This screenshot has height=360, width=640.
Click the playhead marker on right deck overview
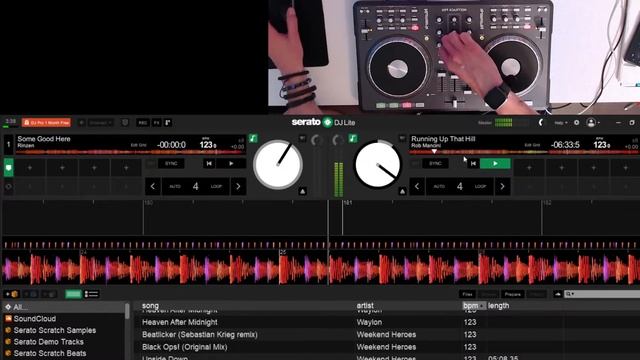434,151
